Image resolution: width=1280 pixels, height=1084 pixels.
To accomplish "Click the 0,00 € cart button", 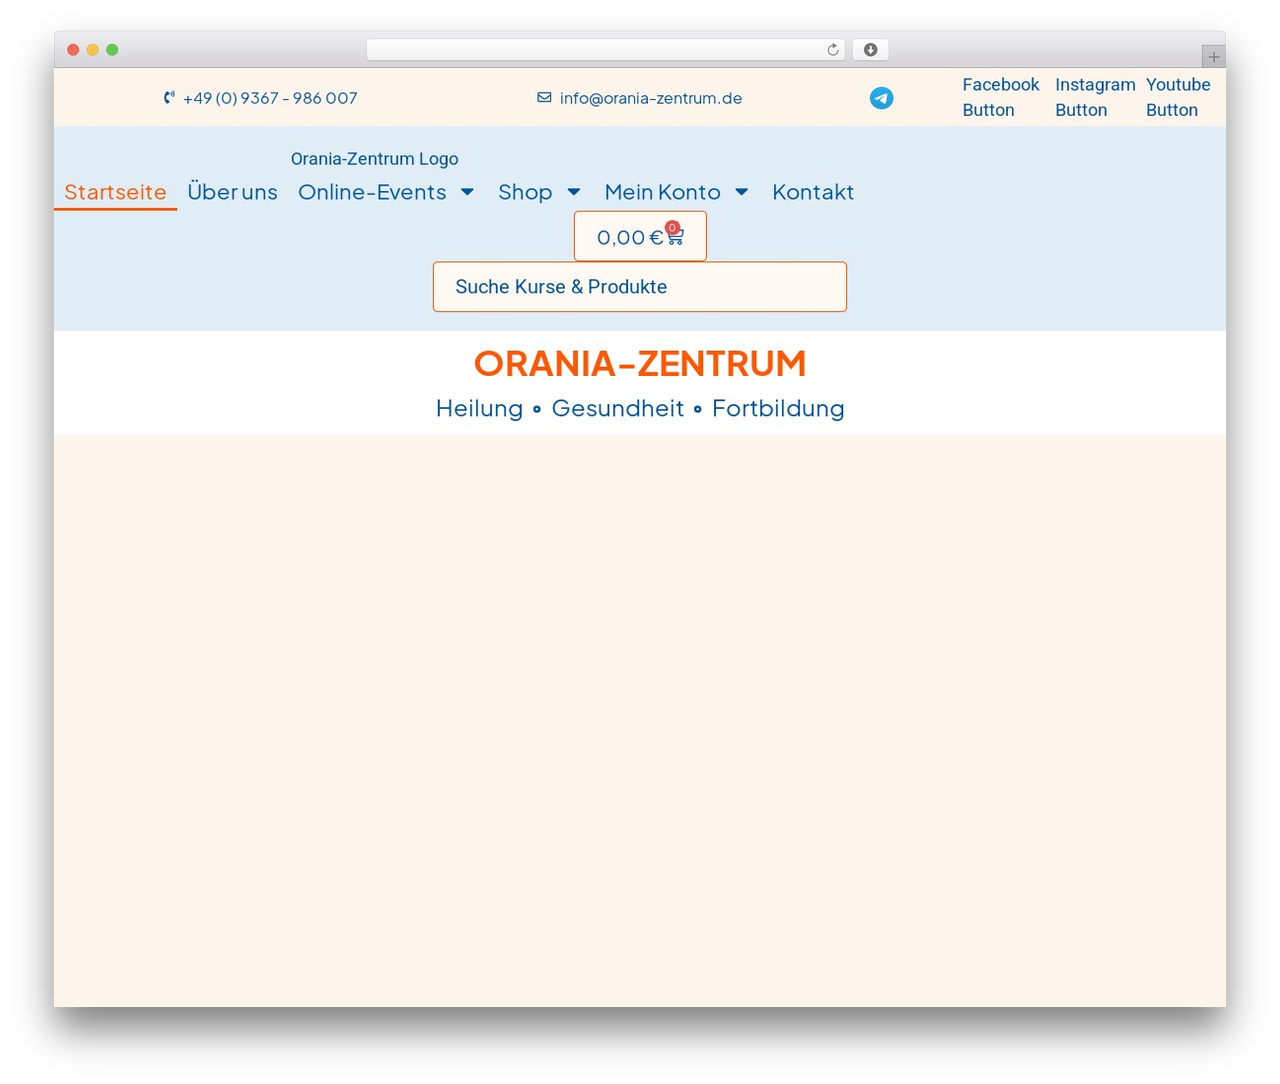I will coord(640,236).
